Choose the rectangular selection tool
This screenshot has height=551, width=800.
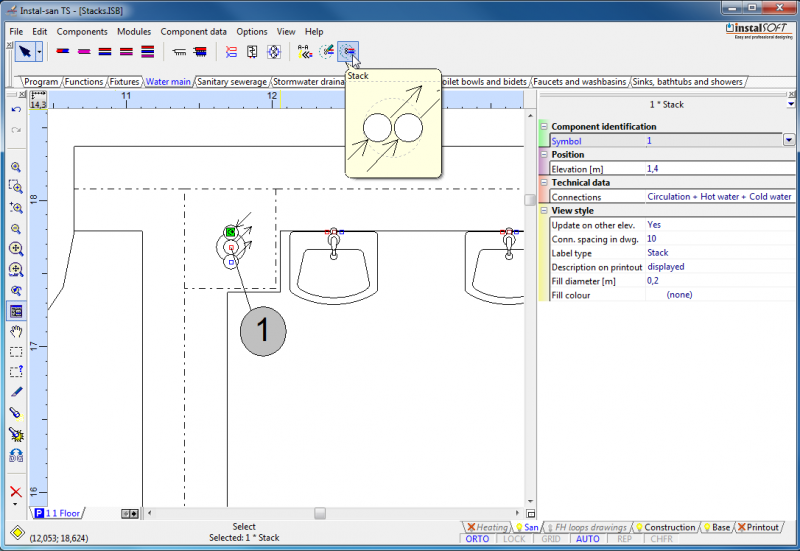click(16, 352)
